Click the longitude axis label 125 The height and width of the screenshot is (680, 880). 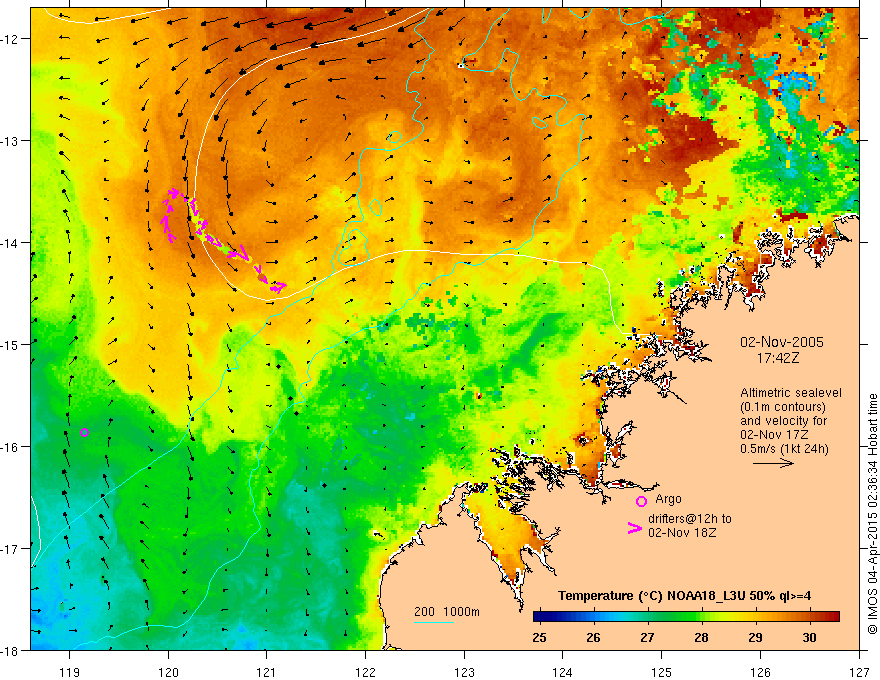coord(662,672)
